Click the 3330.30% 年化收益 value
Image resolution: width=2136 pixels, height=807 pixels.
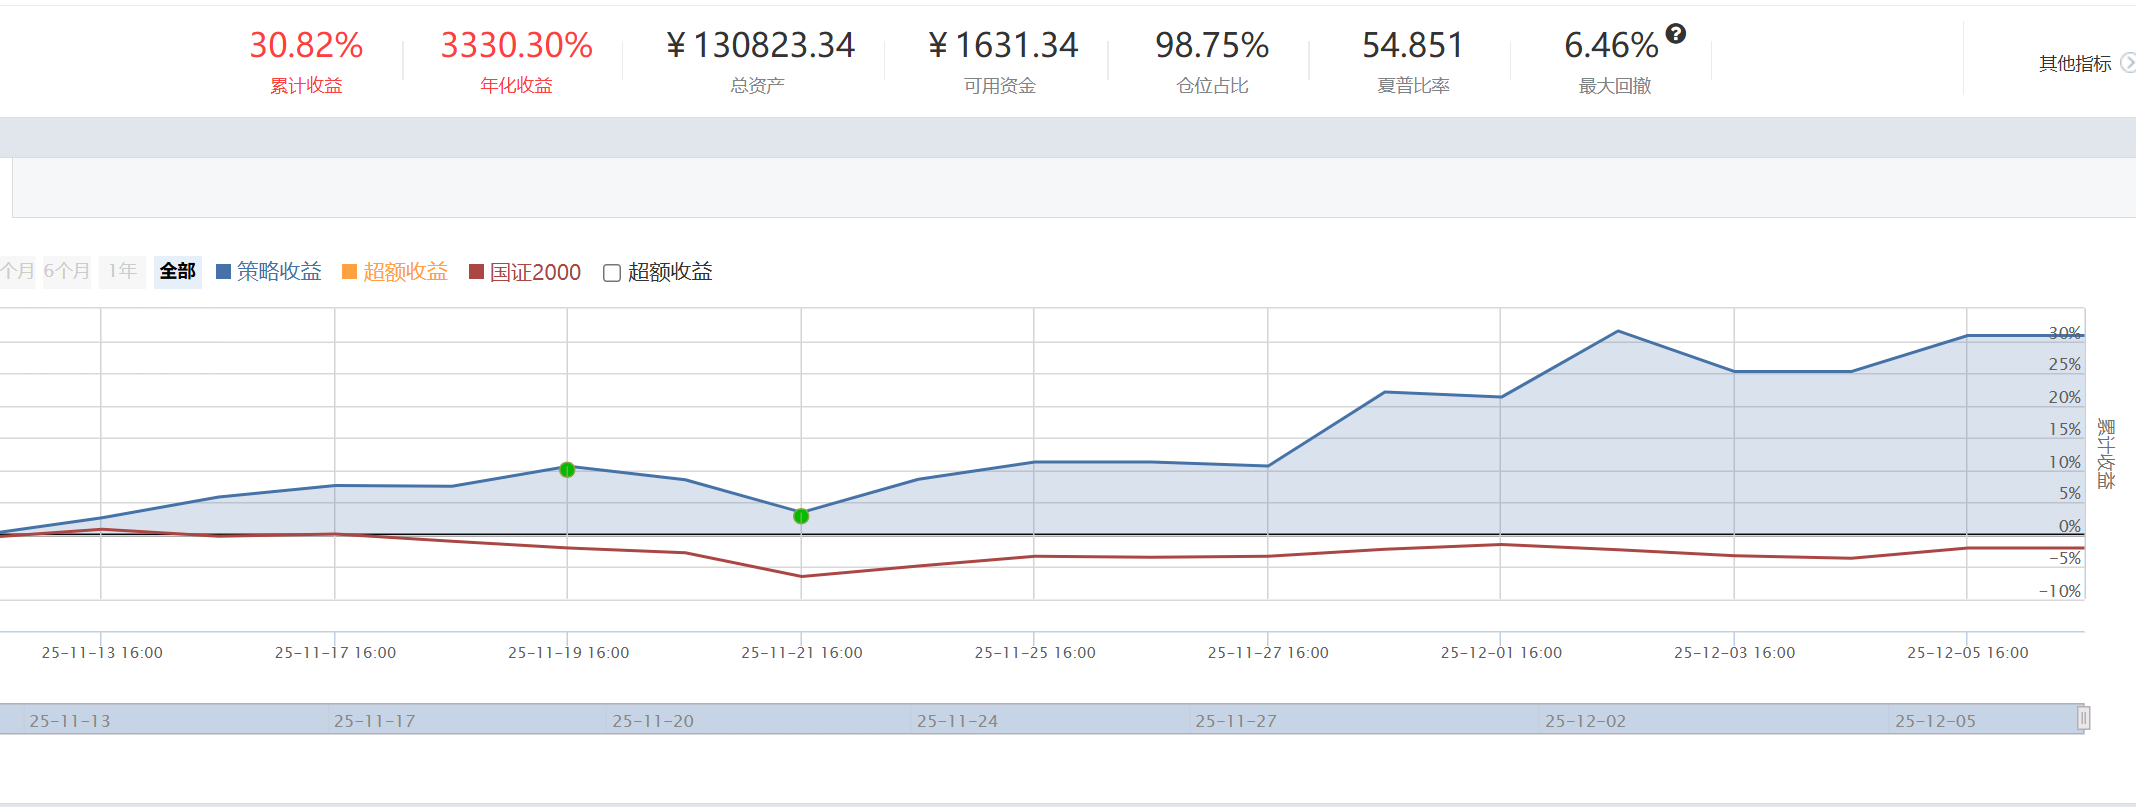point(516,45)
